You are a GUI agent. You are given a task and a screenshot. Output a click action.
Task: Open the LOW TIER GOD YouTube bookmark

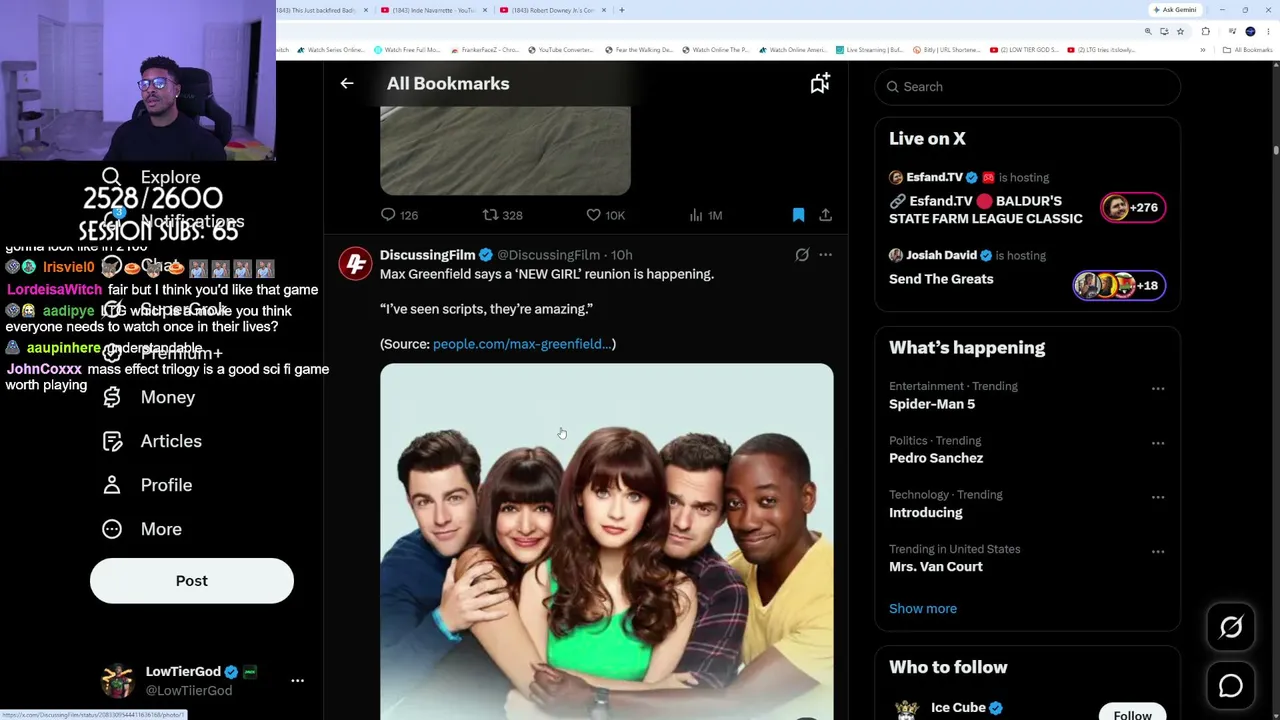(x=1025, y=50)
